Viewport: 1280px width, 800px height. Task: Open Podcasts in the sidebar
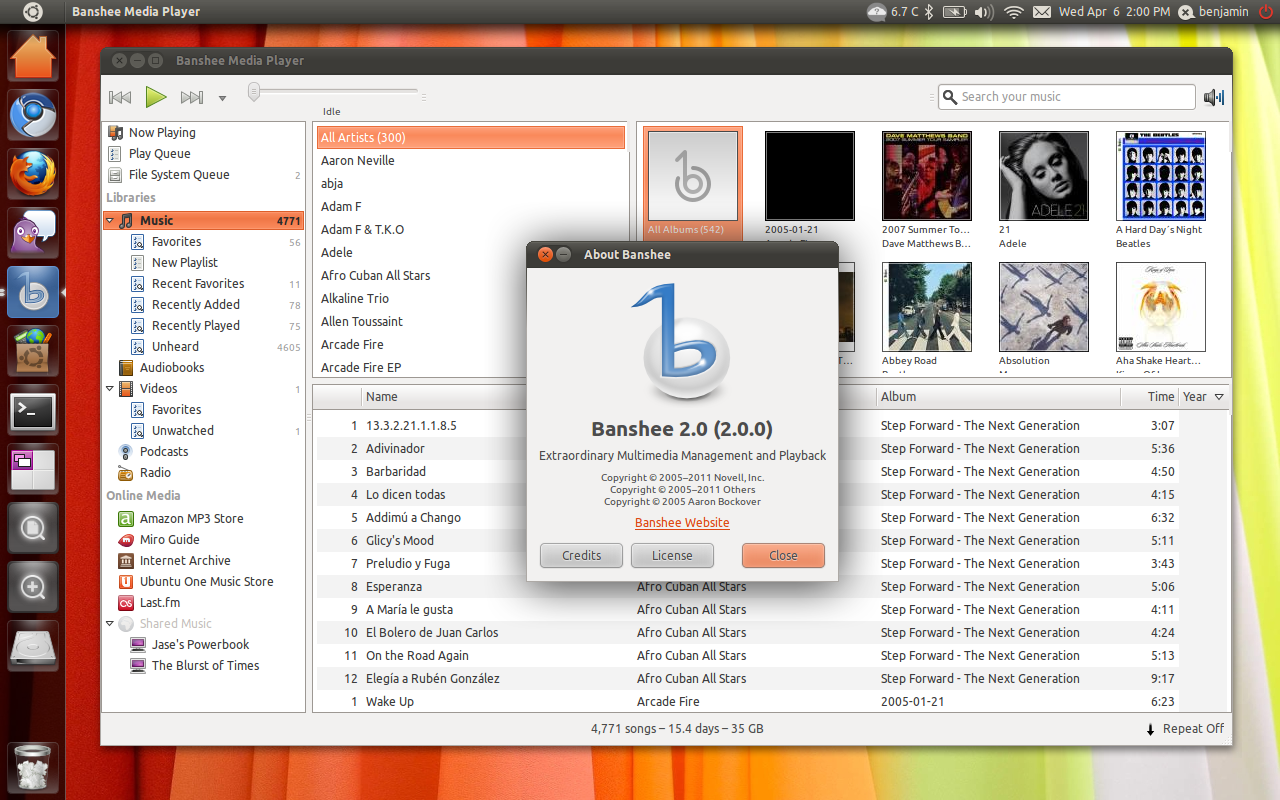click(x=163, y=451)
